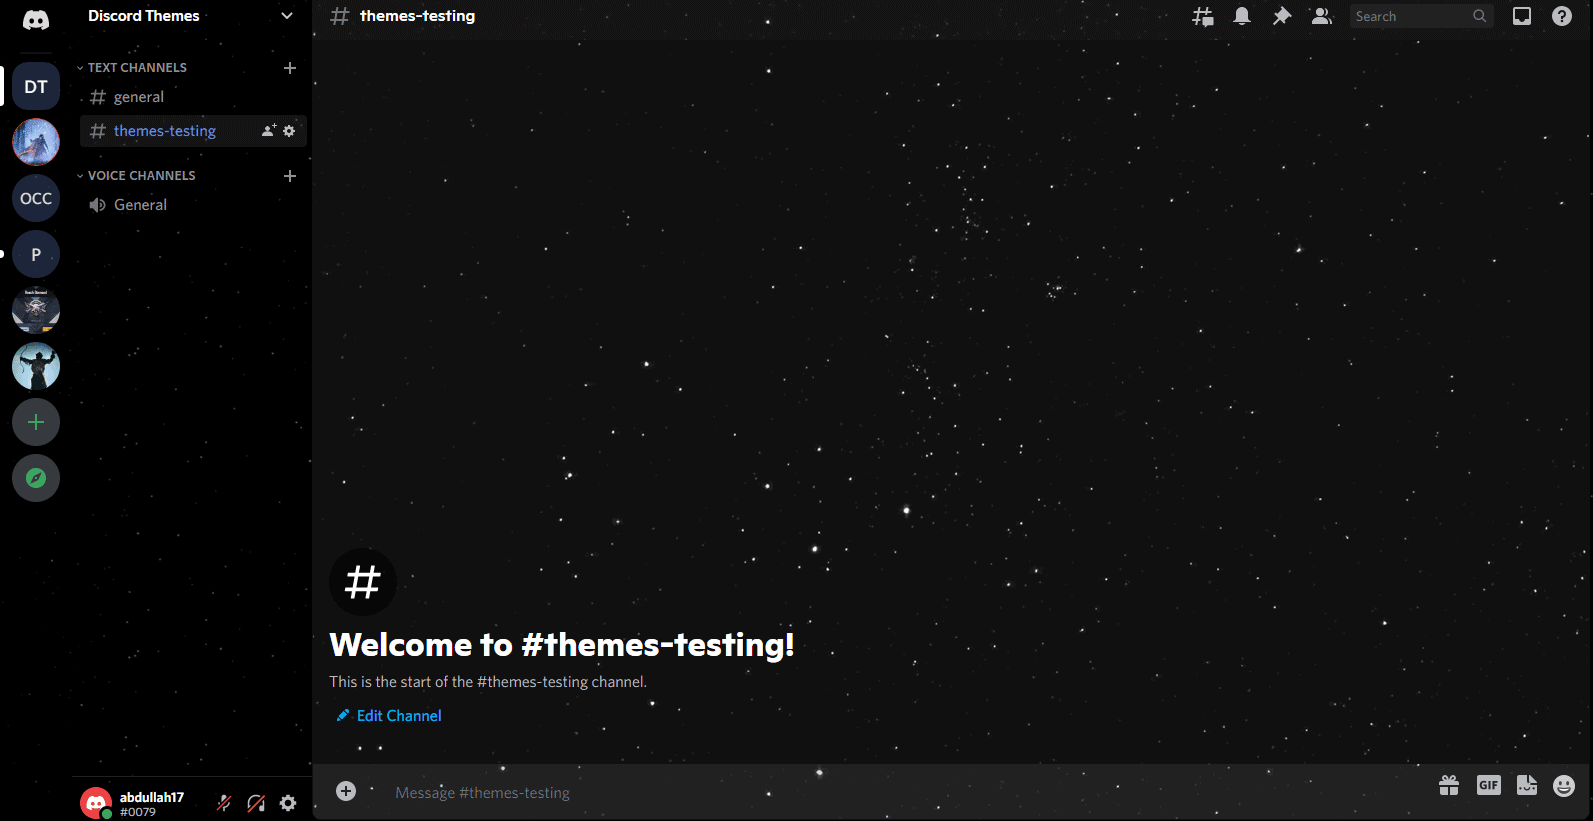
Task: Create invite for themes-testing channel
Action: pyautogui.click(x=268, y=131)
